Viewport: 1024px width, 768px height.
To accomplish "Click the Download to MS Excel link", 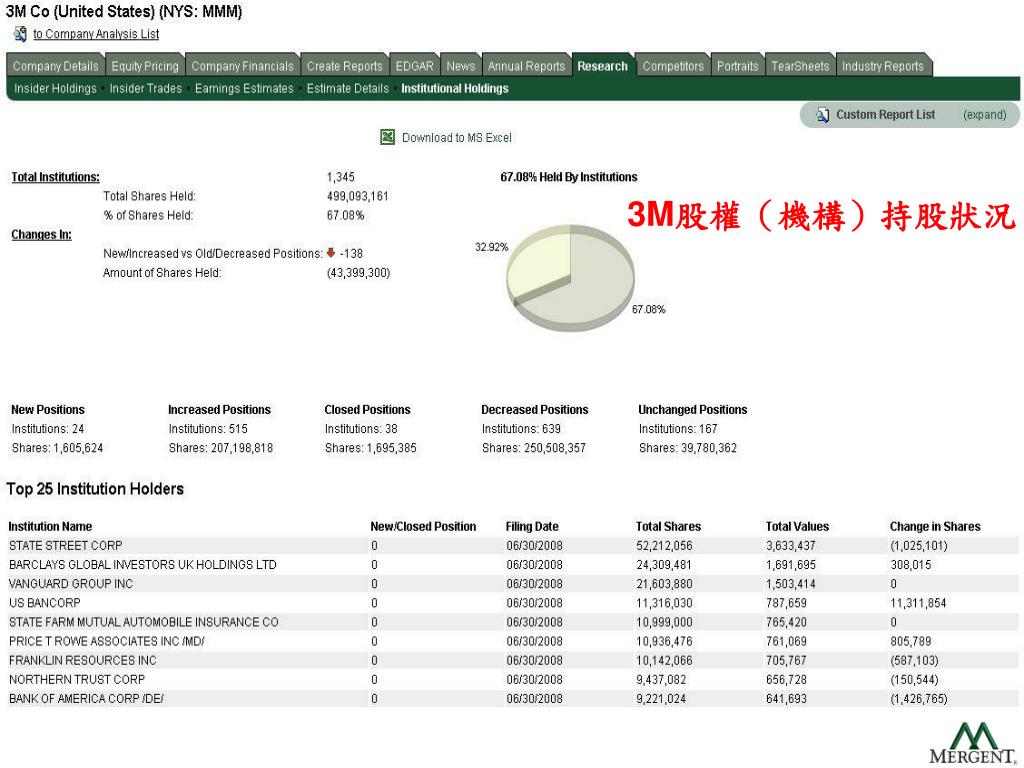I will [x=456, y=138].
